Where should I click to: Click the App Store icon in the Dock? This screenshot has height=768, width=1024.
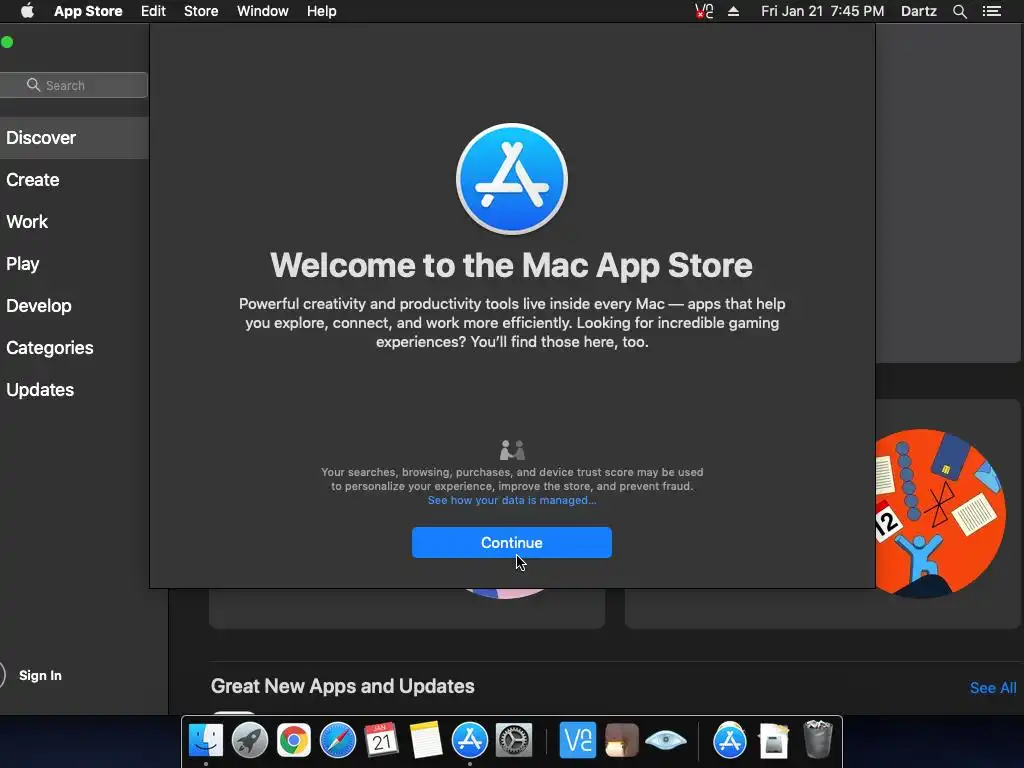pyautogui.click(x=470, y=740)
